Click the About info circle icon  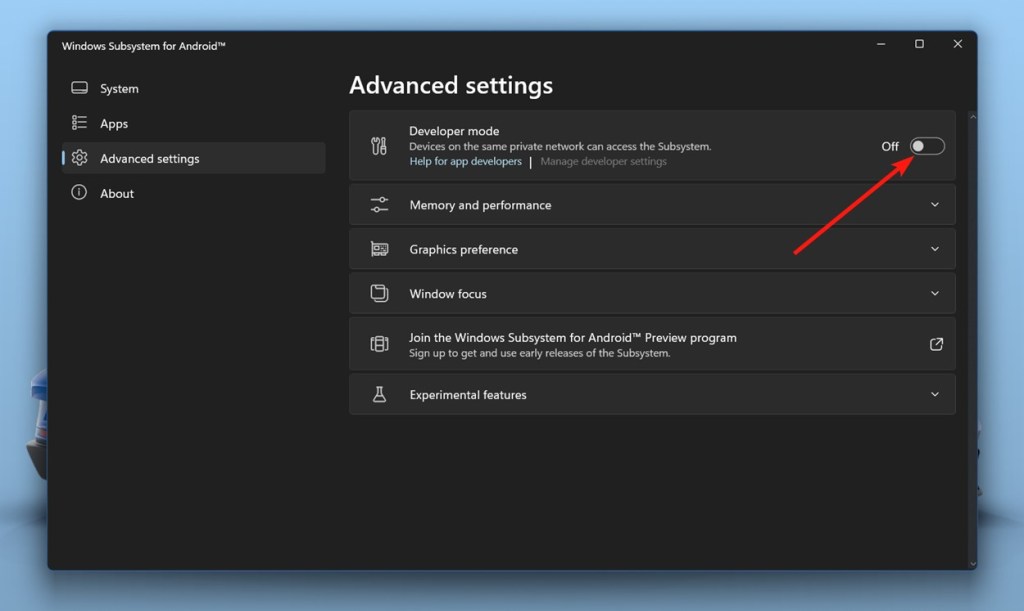[79, 193]
